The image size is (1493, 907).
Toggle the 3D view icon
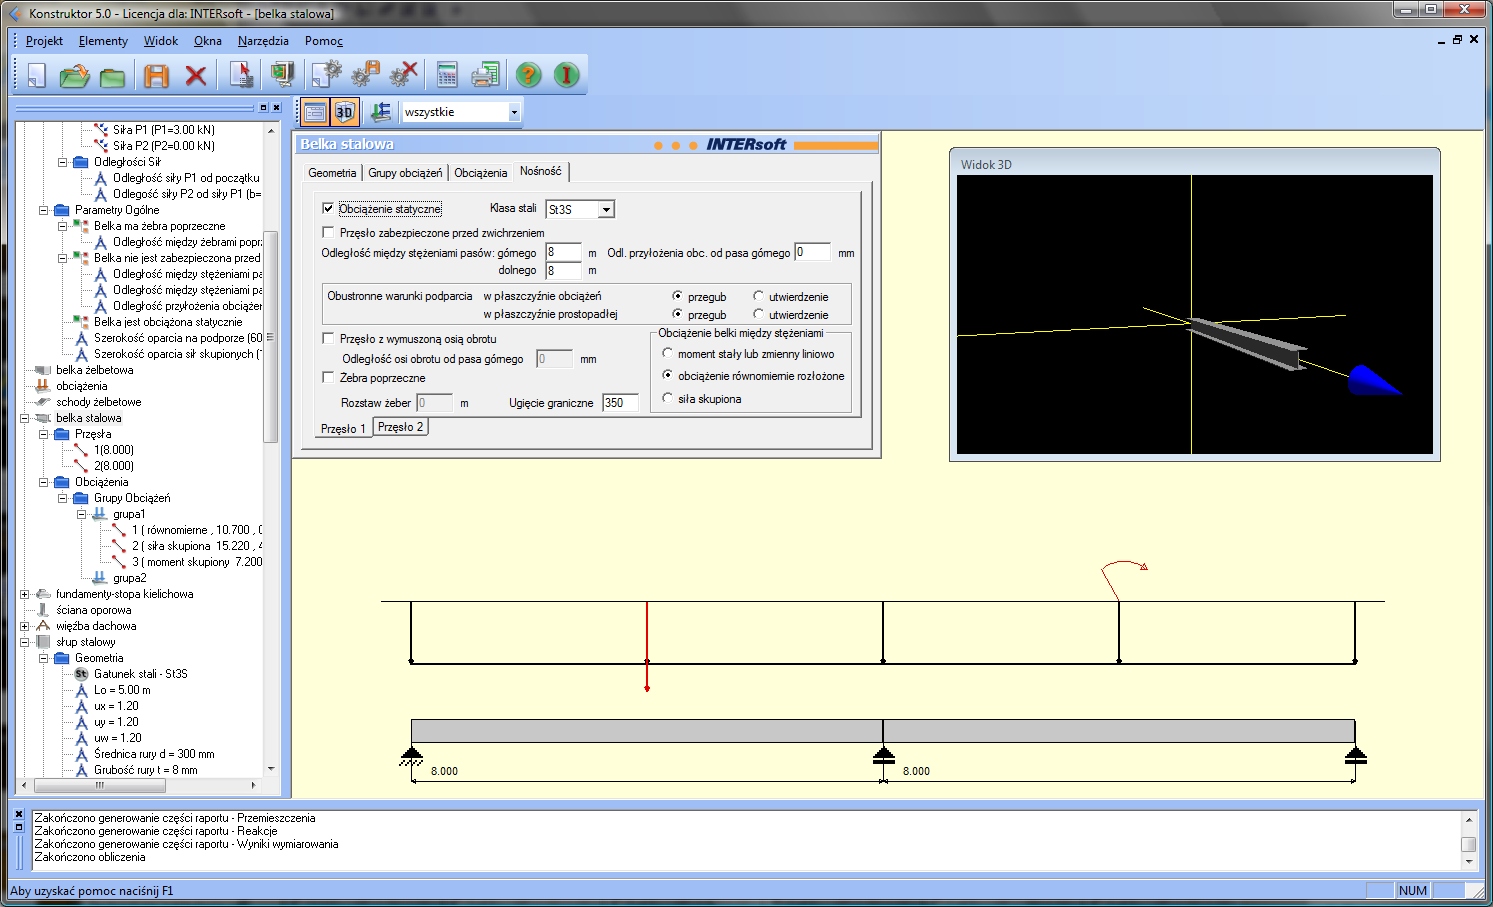(x=345, y=112)
